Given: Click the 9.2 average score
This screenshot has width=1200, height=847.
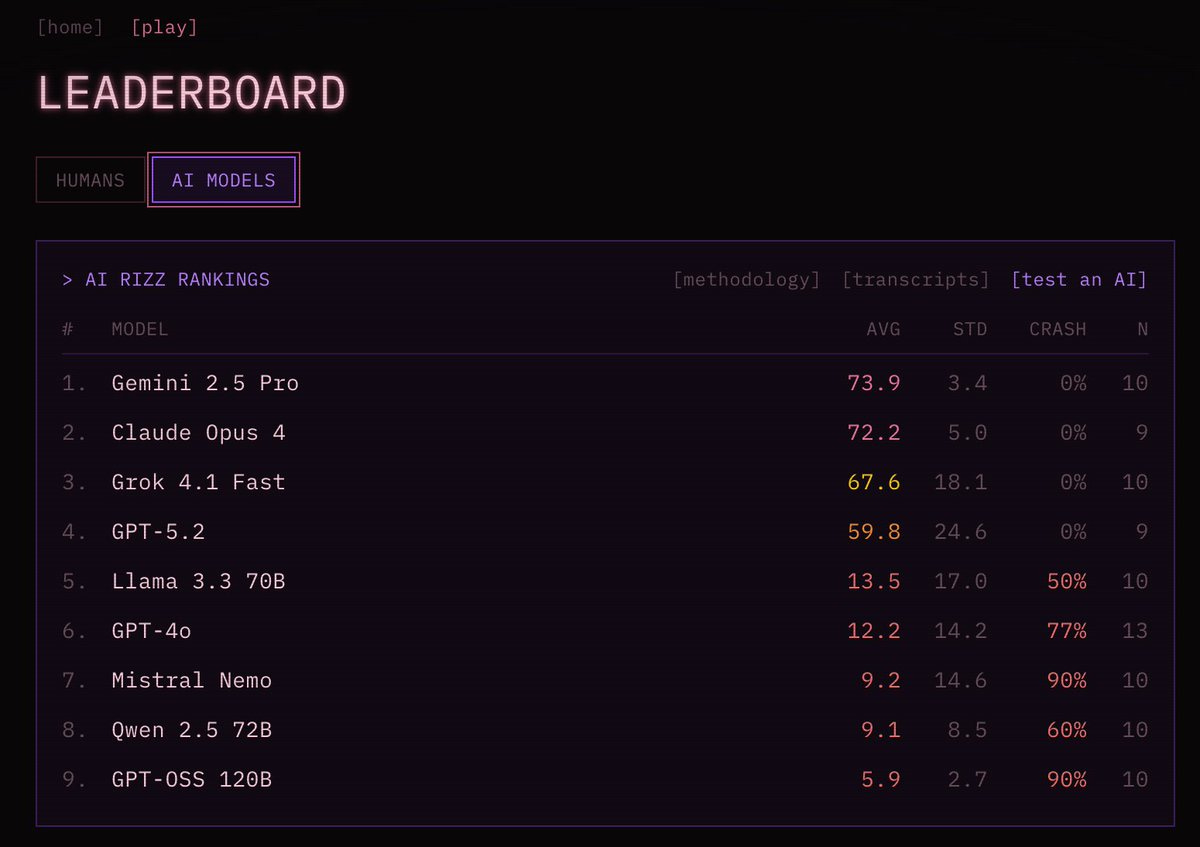Looking at the screenshot, I should click(x=881, y=680).
